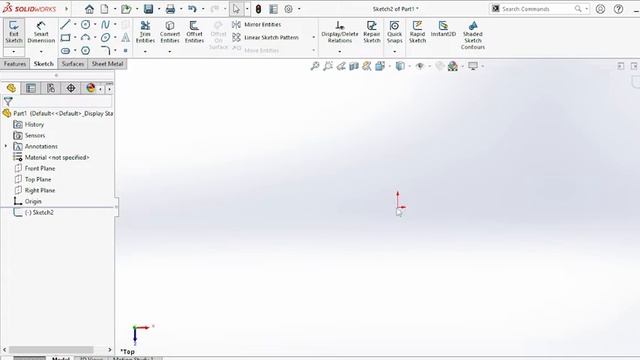
Task: Expand Display/Delete Relations dropdown arrow
Action: pos(340,51)
